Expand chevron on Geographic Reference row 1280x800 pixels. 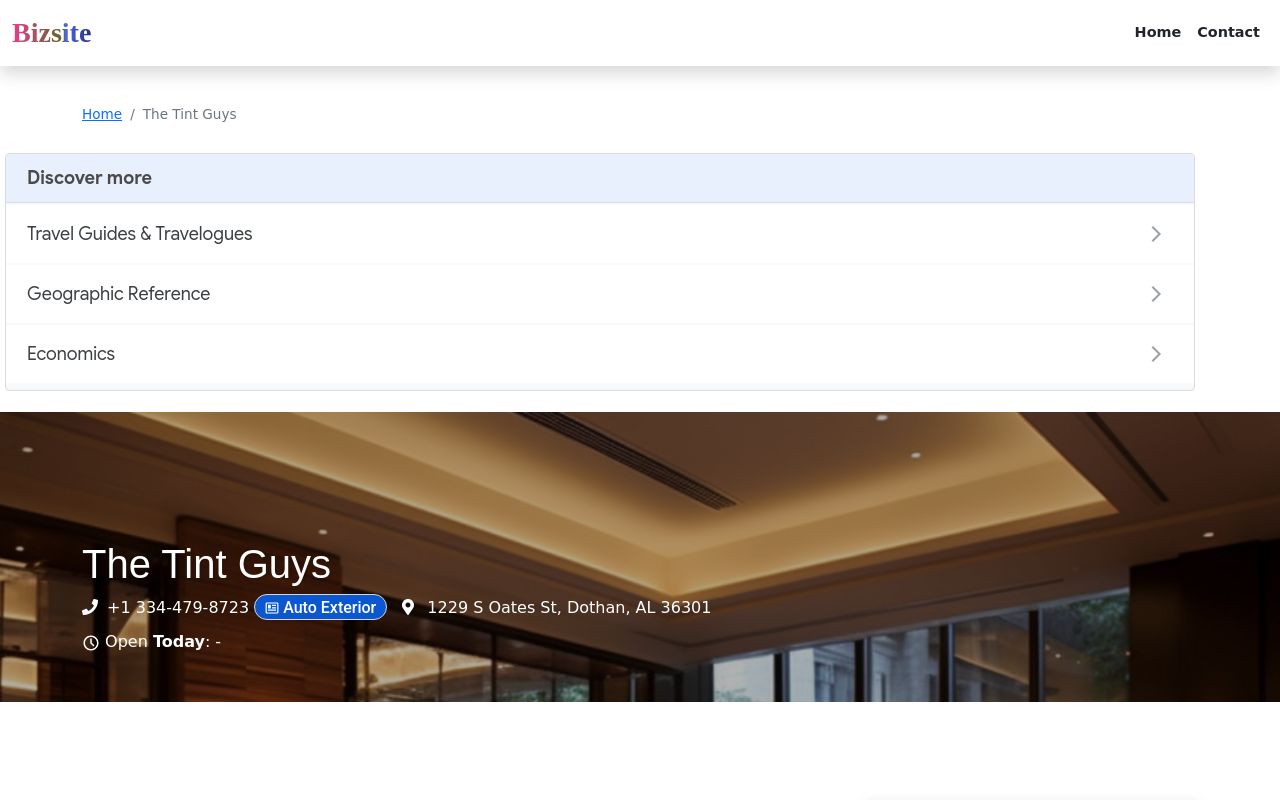click(1156, 294)
